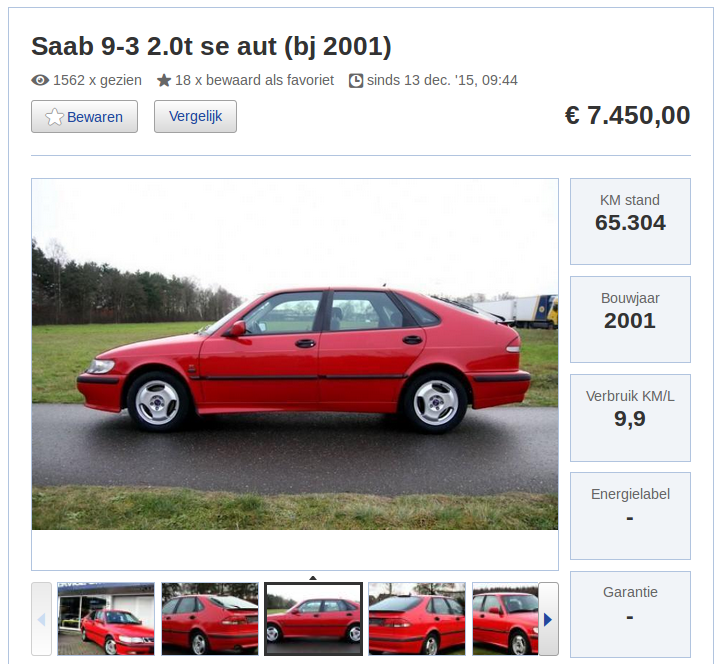720x664 pixels.
Task: Click the Bouwjaar 2001 tile
Action: tap(630, 320)
